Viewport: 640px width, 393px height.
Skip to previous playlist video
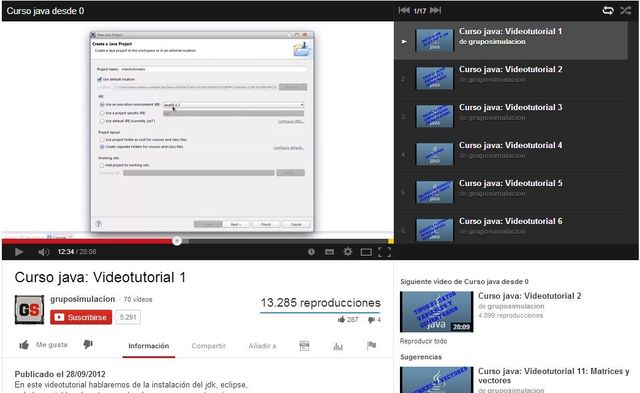(x=404, y=10)
